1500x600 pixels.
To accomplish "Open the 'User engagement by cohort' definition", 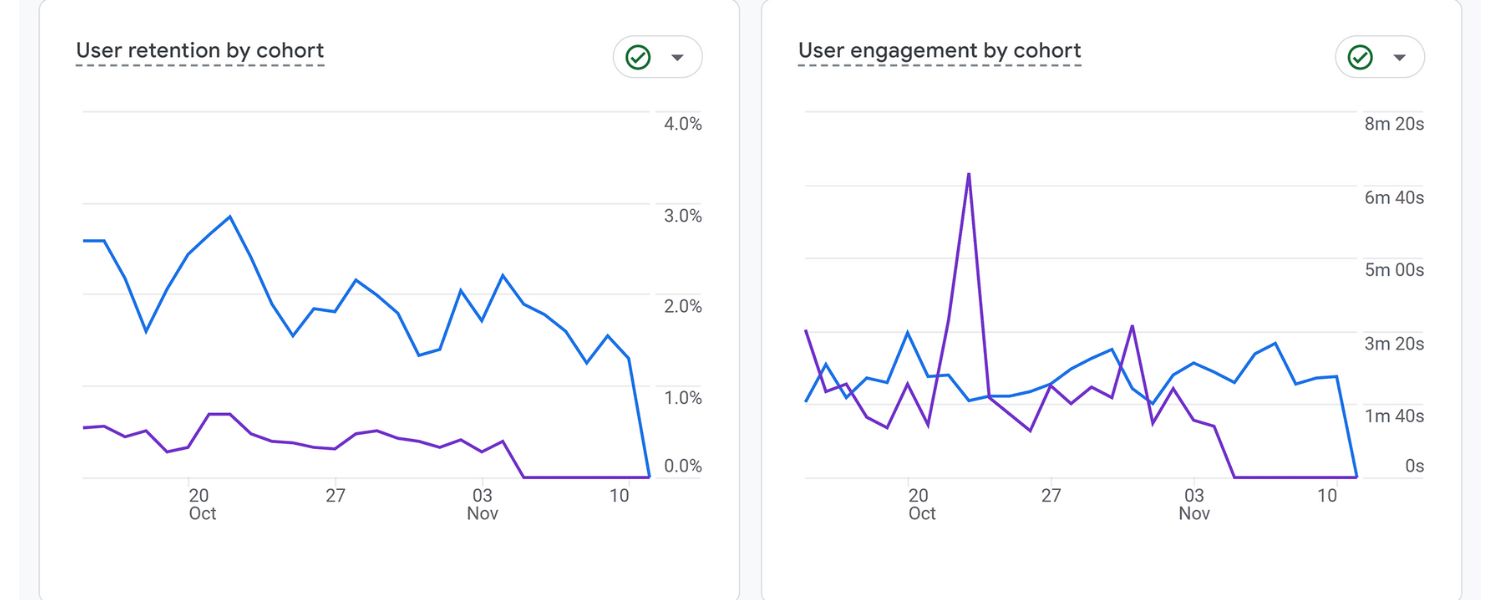I will click(938, 50).
